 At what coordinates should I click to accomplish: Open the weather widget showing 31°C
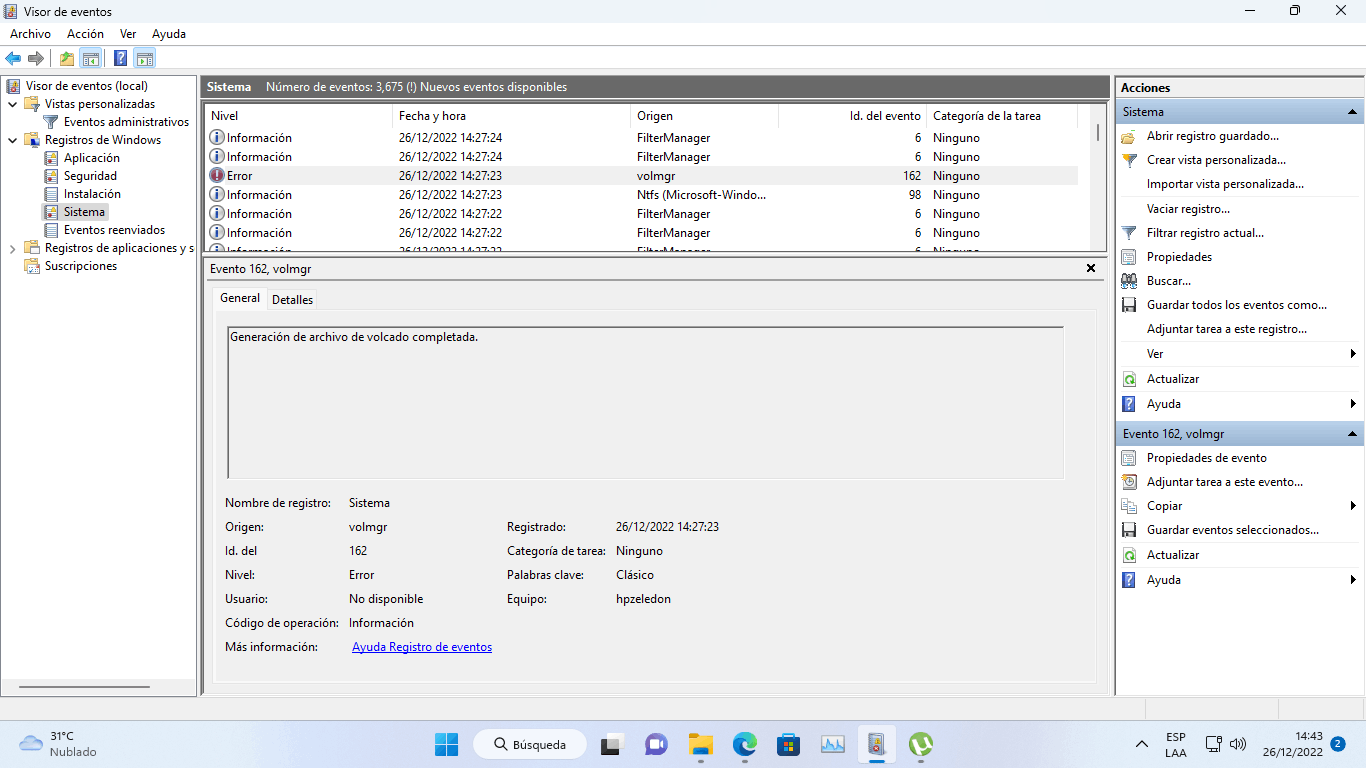[x=60, y=744]
